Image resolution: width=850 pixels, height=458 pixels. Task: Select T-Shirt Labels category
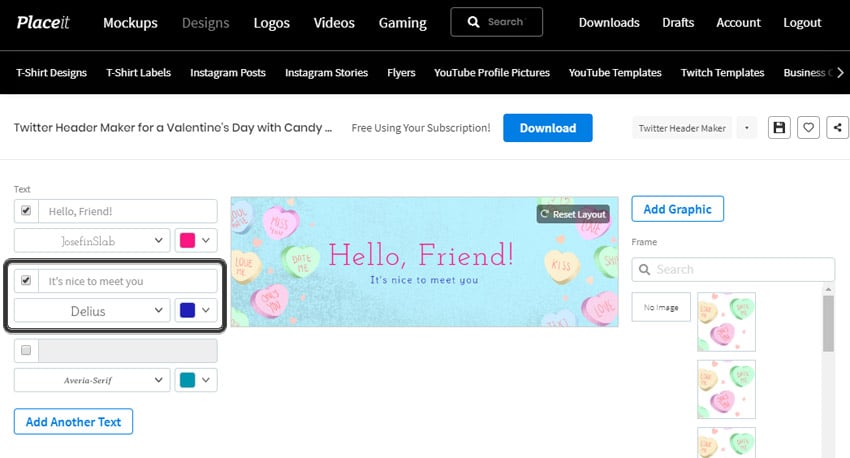point(138,73)
